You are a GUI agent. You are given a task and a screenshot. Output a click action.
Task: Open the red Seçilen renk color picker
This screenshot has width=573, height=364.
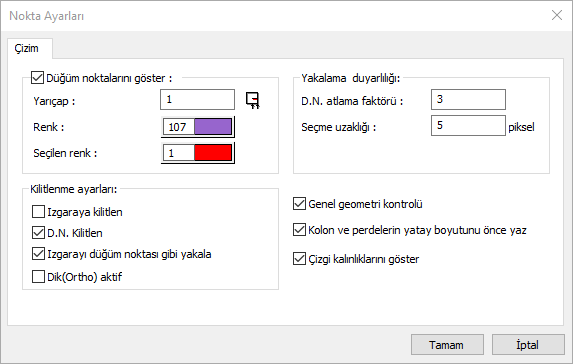(213, 153)
